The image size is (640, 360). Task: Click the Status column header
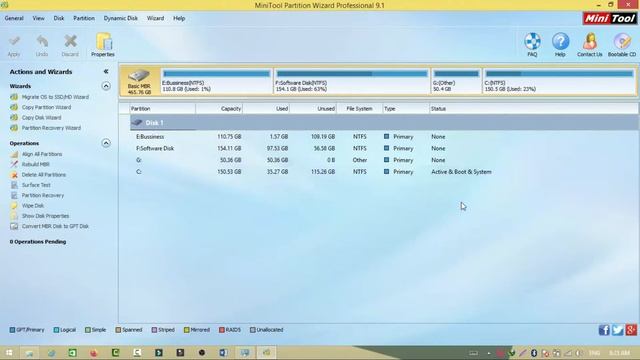pos(533,109)
